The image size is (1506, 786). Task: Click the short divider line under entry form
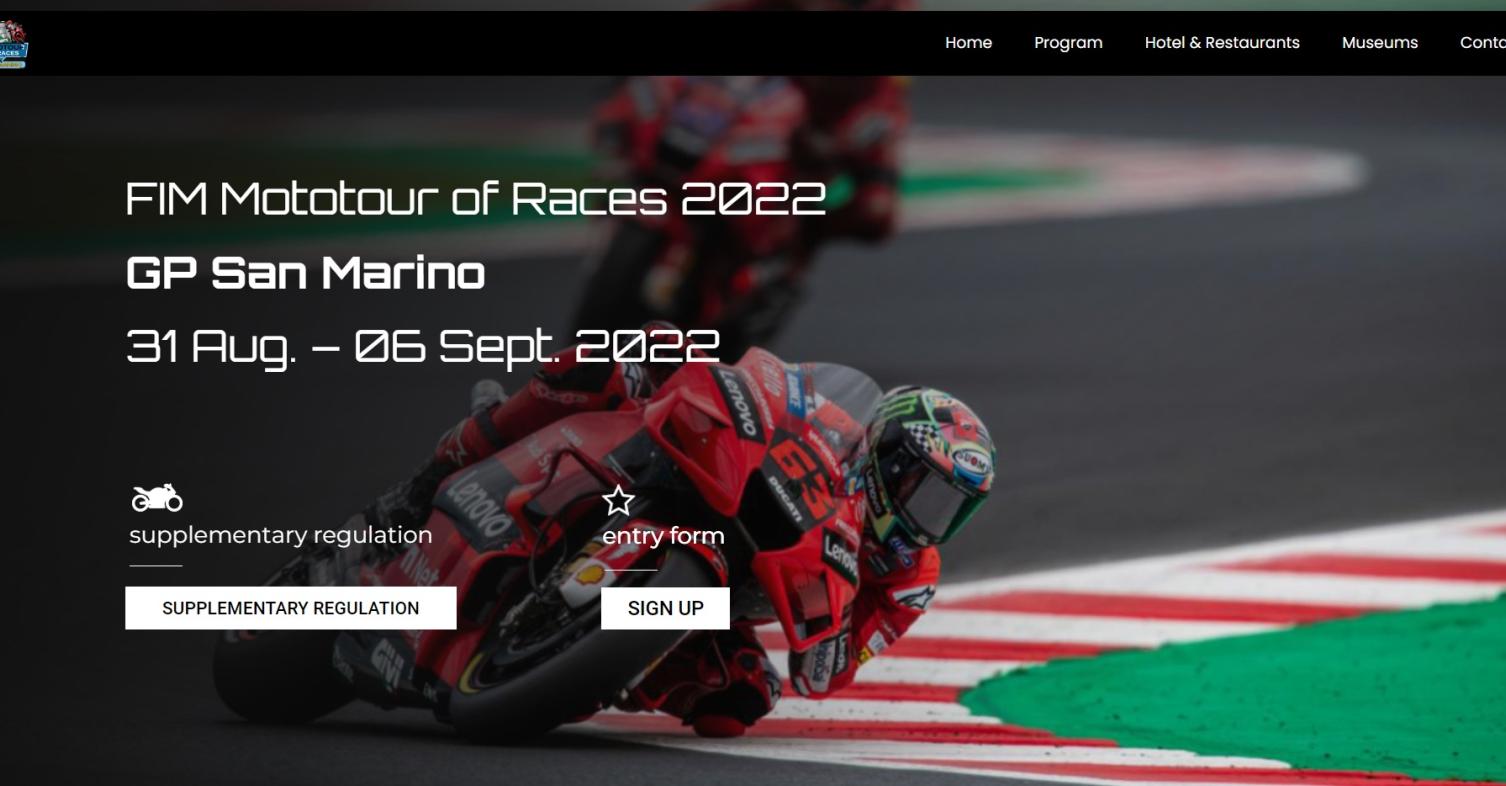pos(629,570)
